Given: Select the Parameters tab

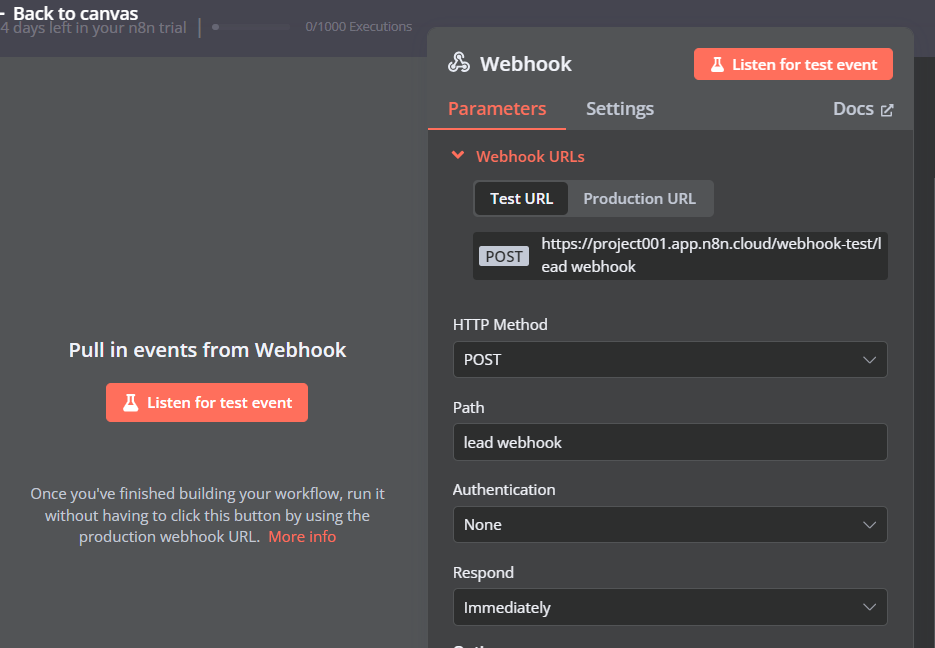Looking at the screenshot, I should pyautogui.click(x=497, y=109).
